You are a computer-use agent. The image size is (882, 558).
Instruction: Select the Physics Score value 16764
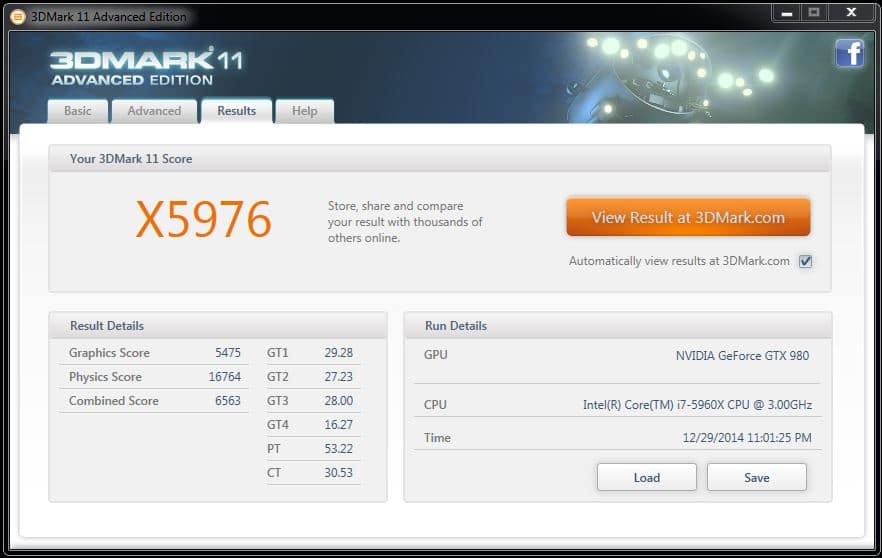(224, 377)
